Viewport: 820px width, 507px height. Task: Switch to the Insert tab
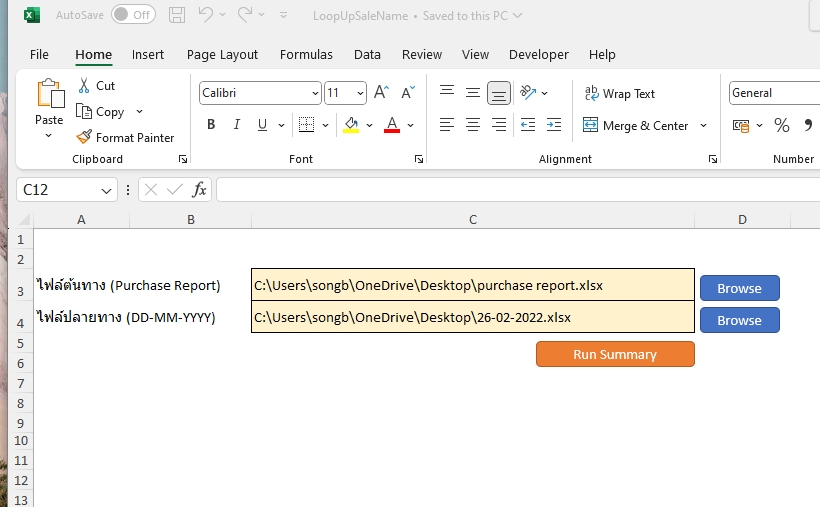[147, 54]
